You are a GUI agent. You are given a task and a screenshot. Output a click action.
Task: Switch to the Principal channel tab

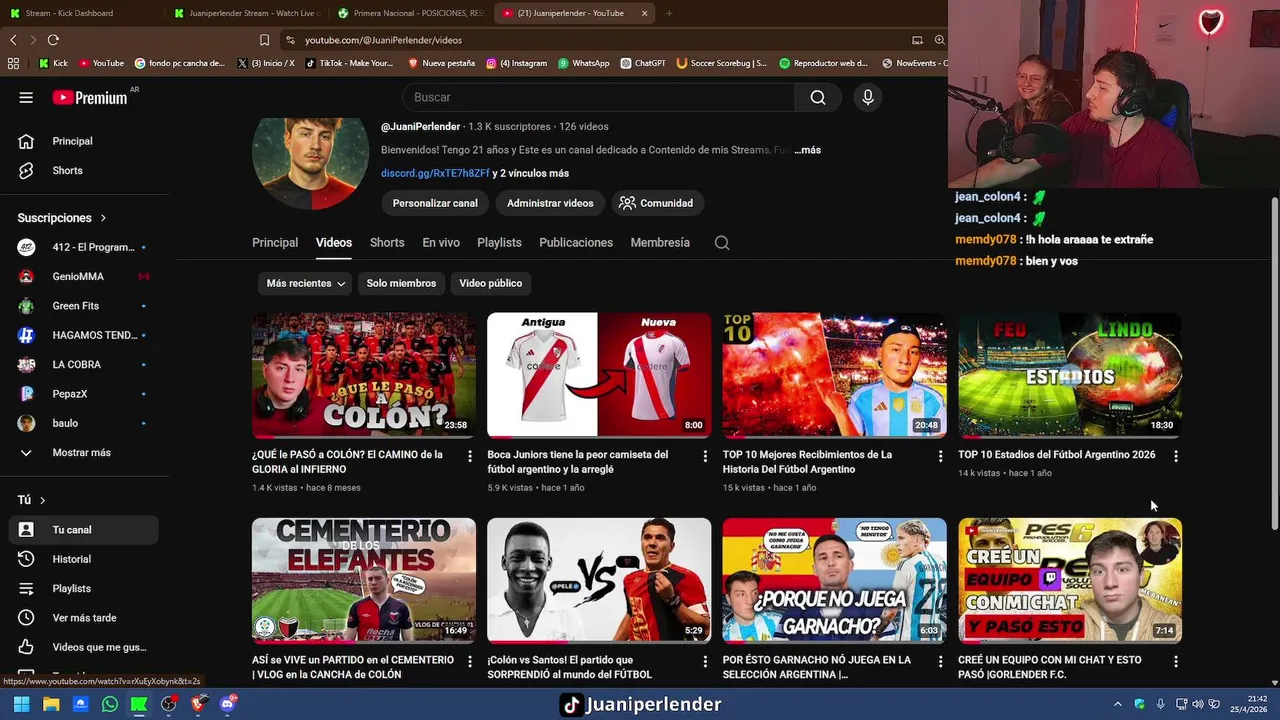pyautogui.click(x=275, y=243)
